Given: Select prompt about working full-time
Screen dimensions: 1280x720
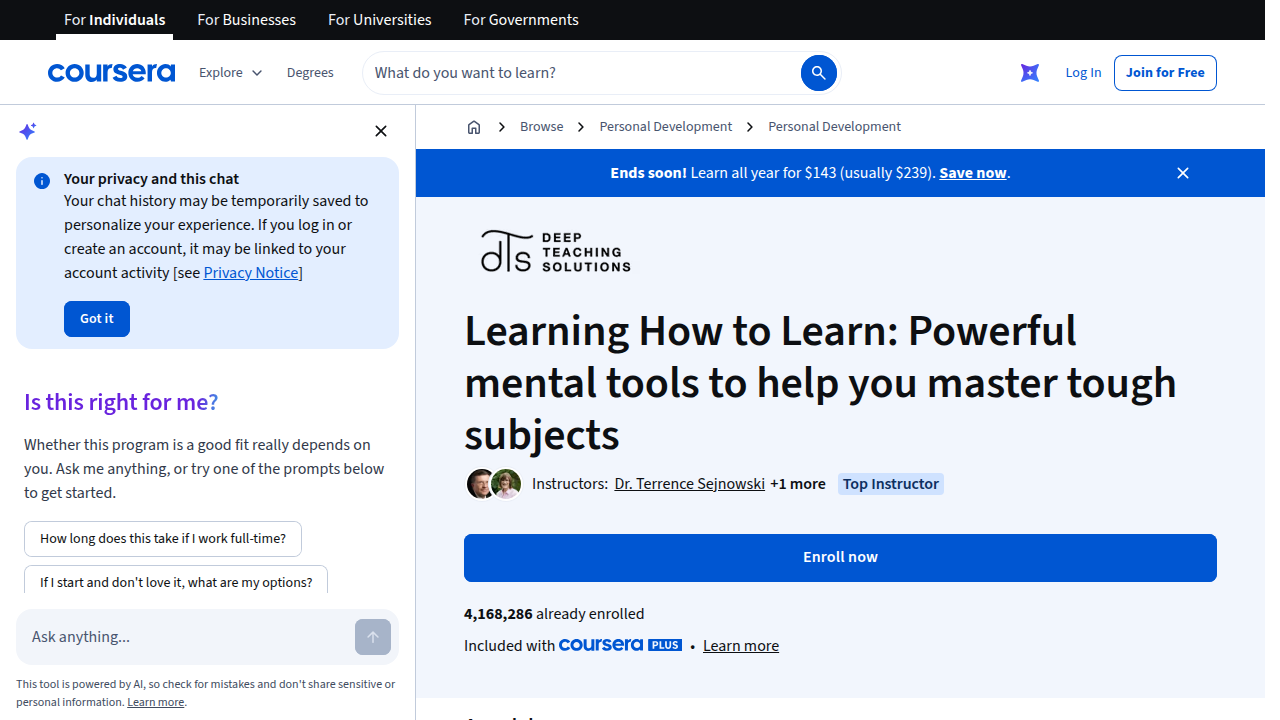Looking at the screenshot, I should click(163, 539).
